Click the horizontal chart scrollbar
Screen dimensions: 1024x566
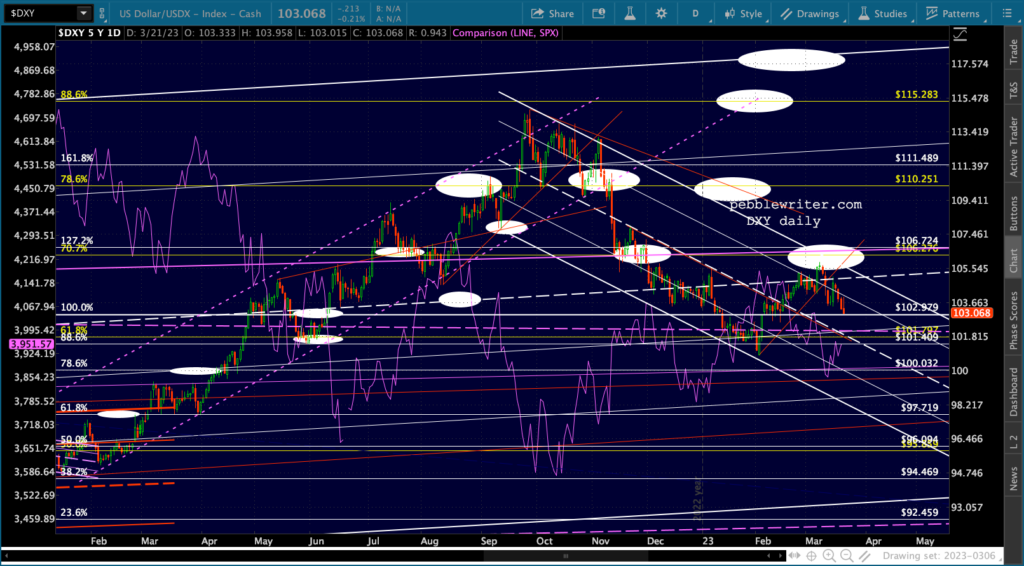click(568, 556)
